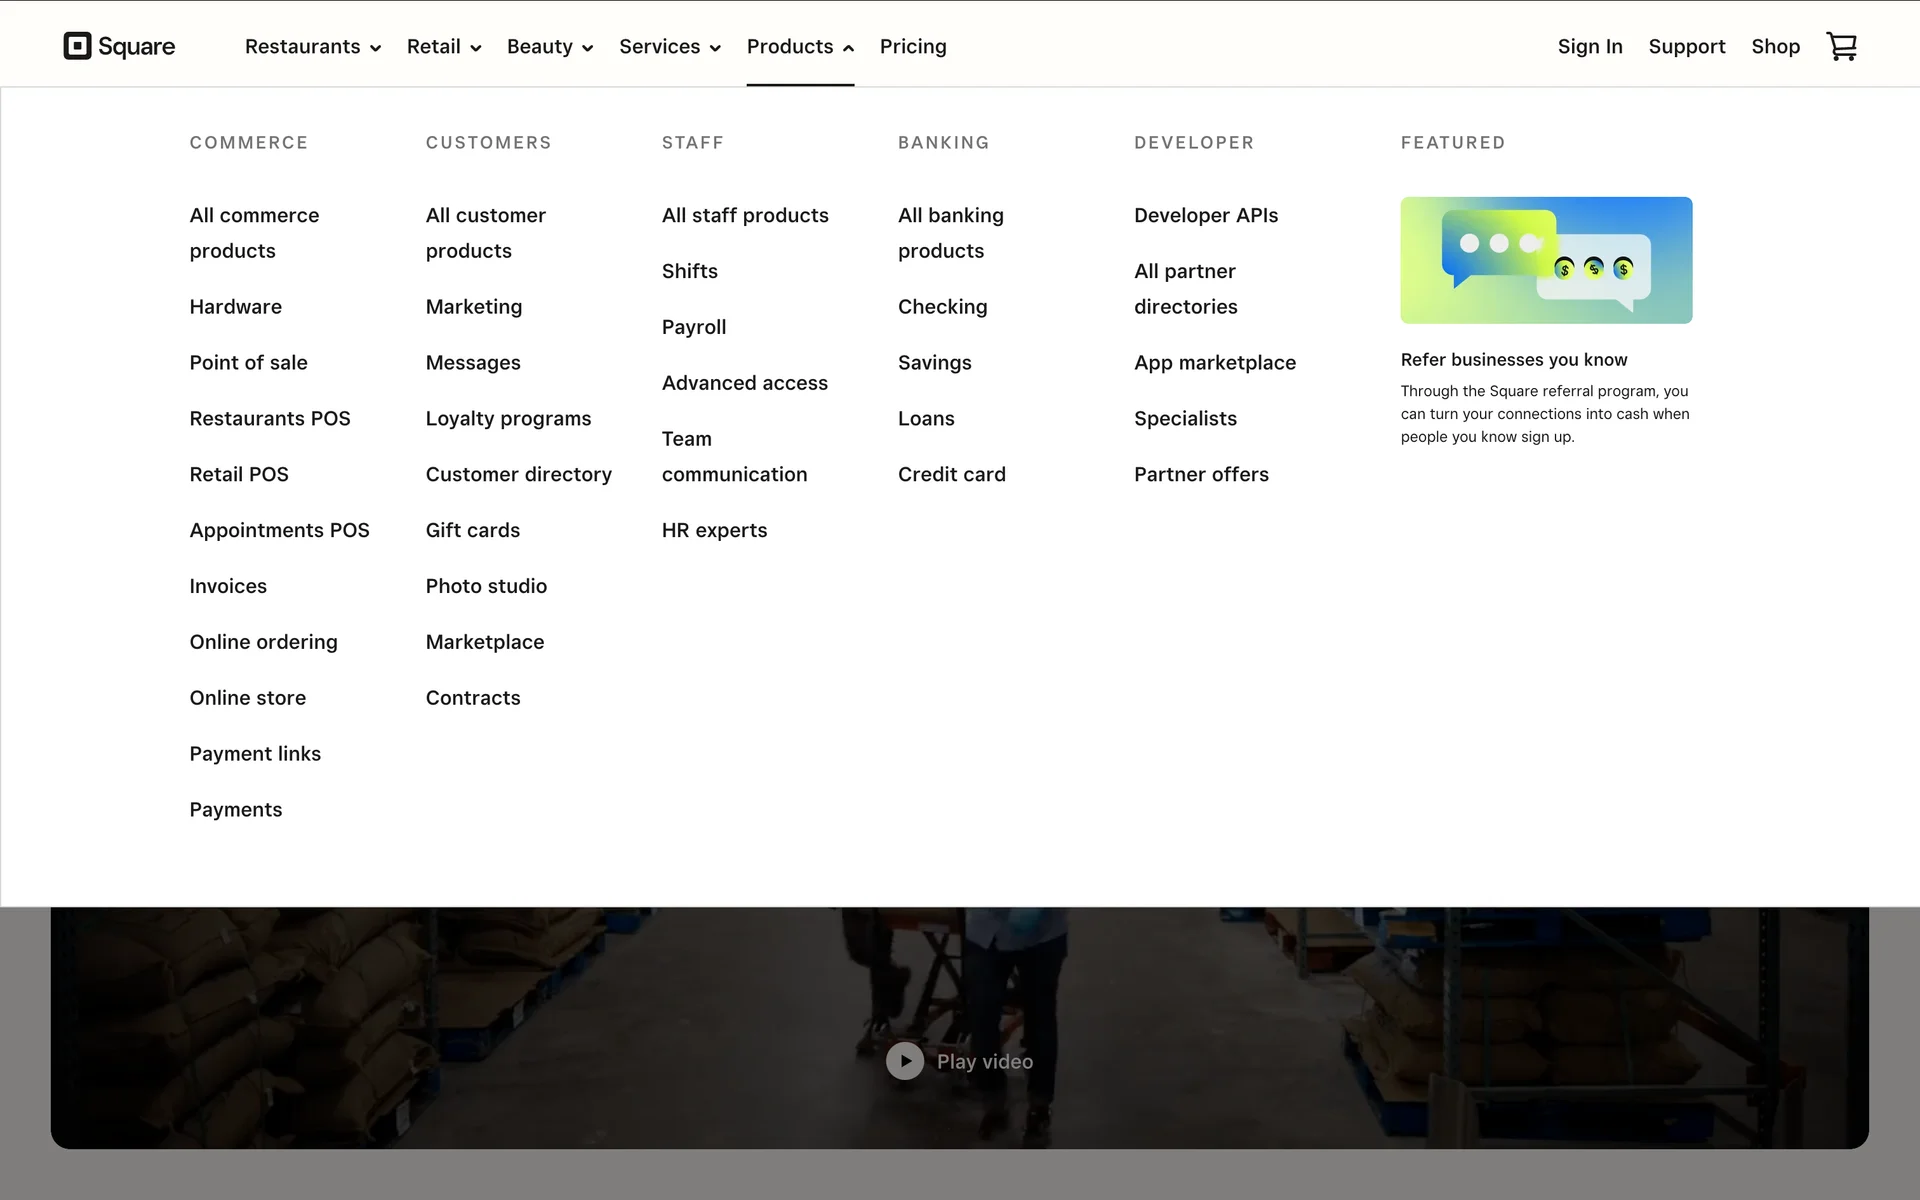Click the Square logo icon
Screen dimensions: 1920x1200
(77, 46)
